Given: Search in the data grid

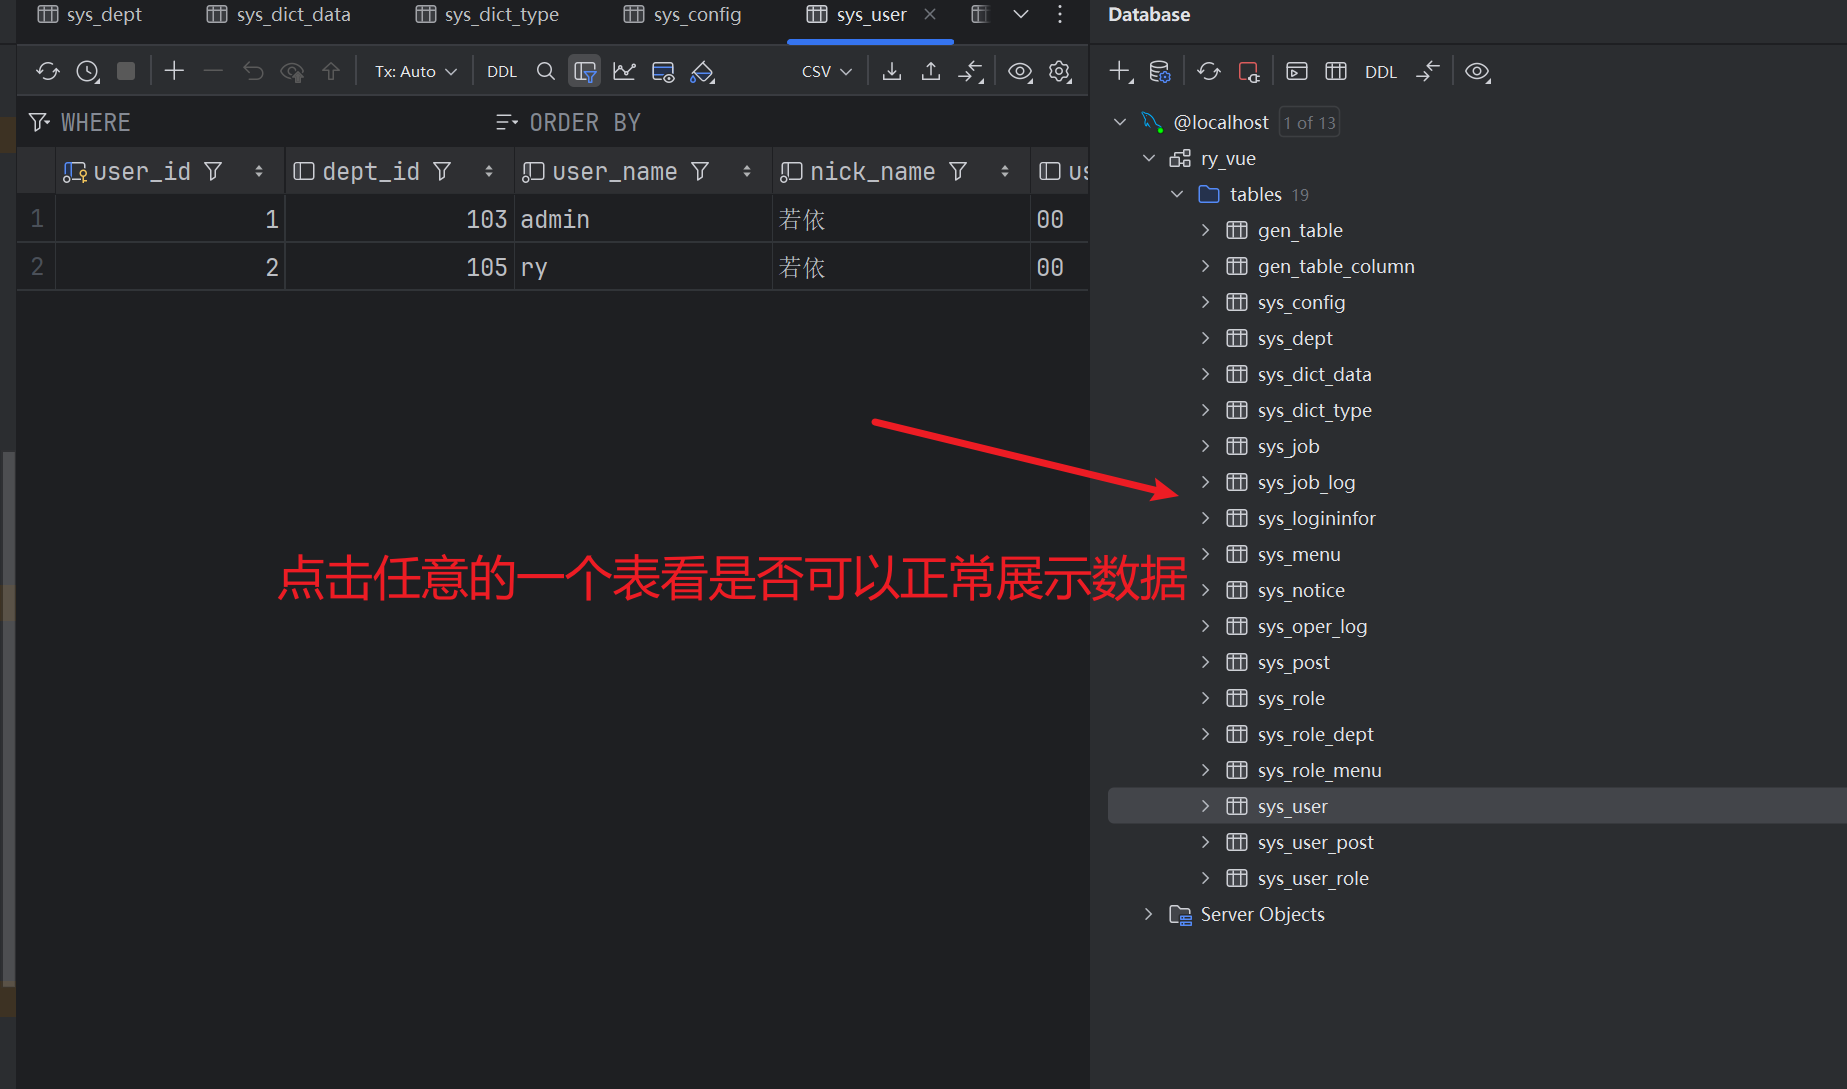Looking at the screenshot, I should click(546, 72).
